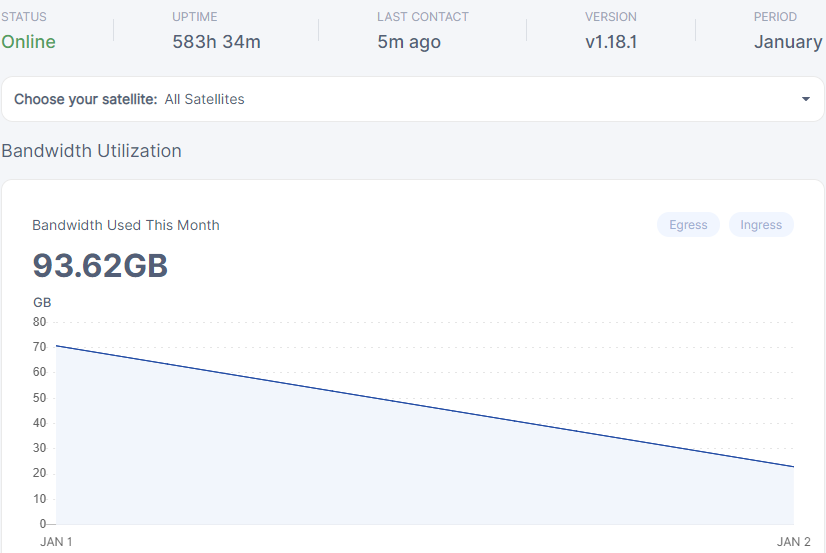This screenshot has width=826, height=553.
Task: Toggle the Egress chart filter
Action: (x=688, y=225)
